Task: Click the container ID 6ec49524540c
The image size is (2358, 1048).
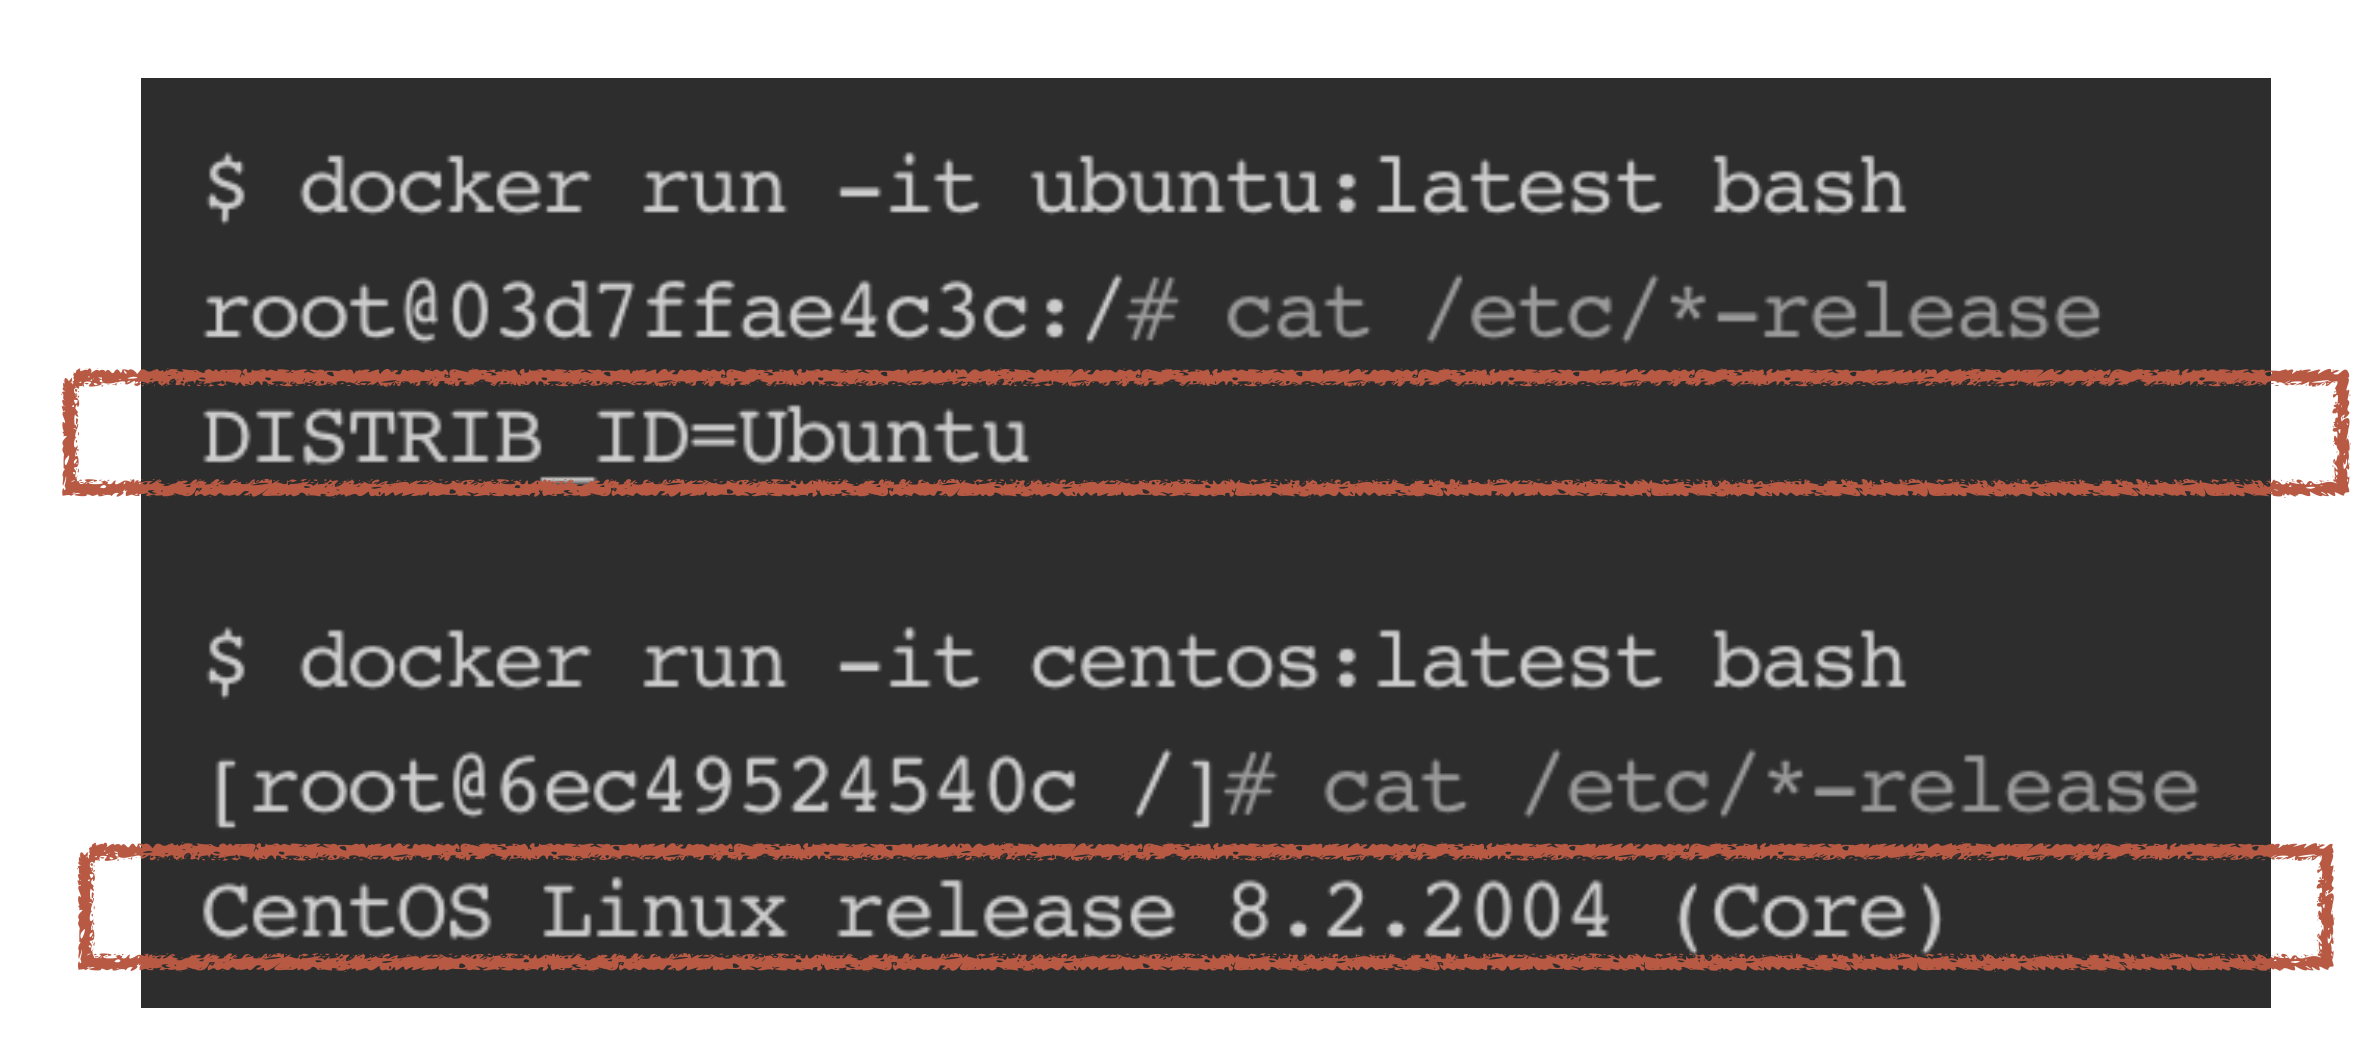Action: tap(787, 788)
